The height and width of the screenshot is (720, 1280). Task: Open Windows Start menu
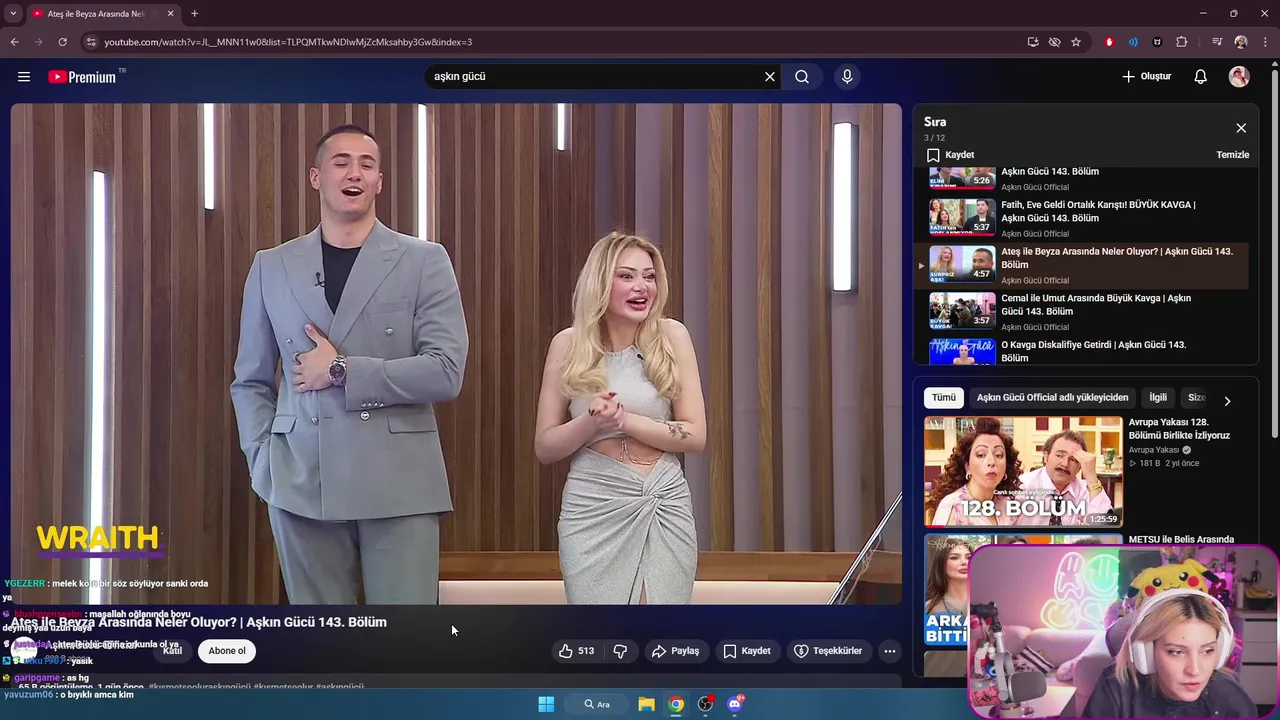[546, 704]
